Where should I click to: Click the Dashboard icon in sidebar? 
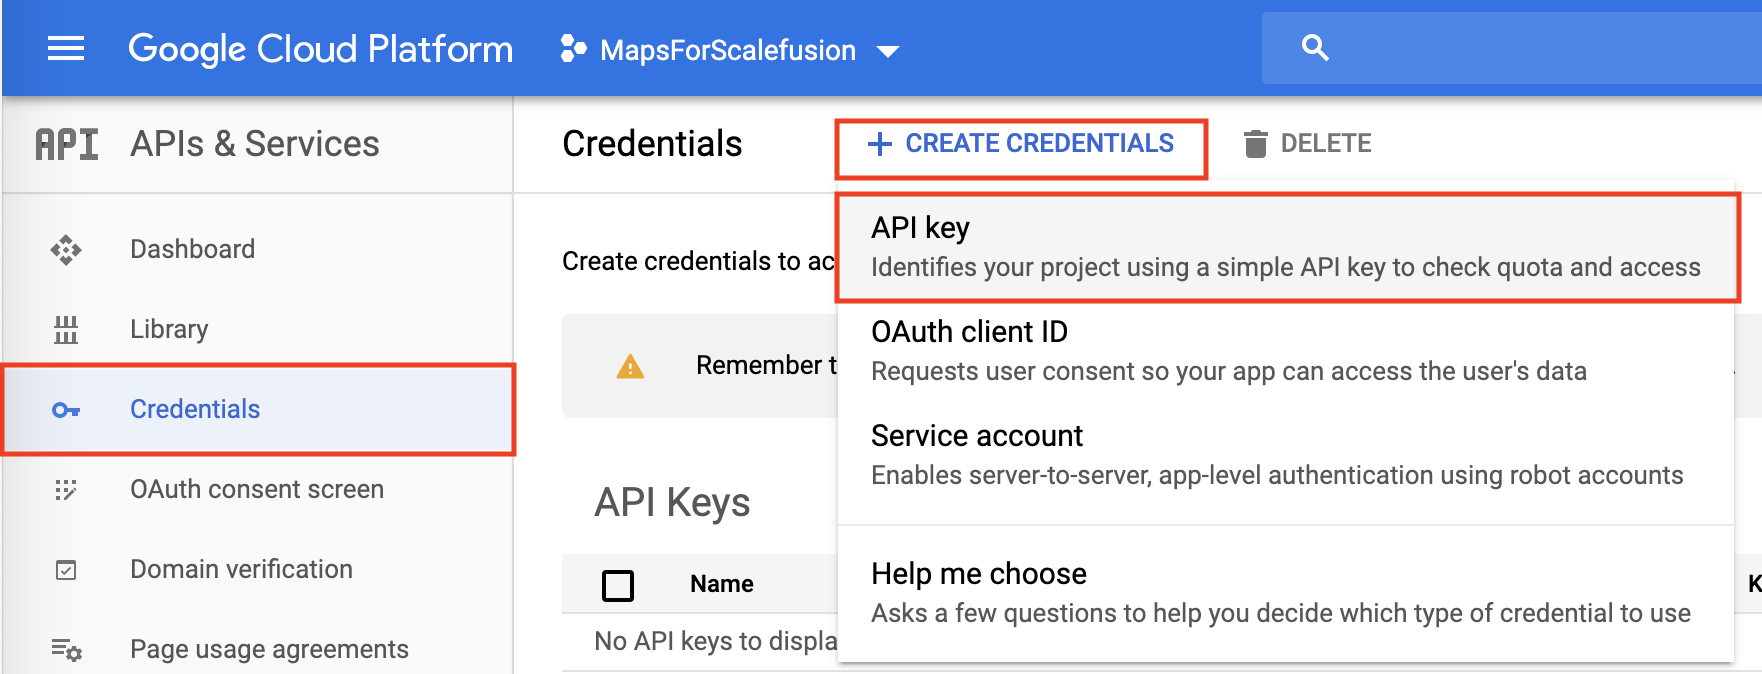(66, 249)
